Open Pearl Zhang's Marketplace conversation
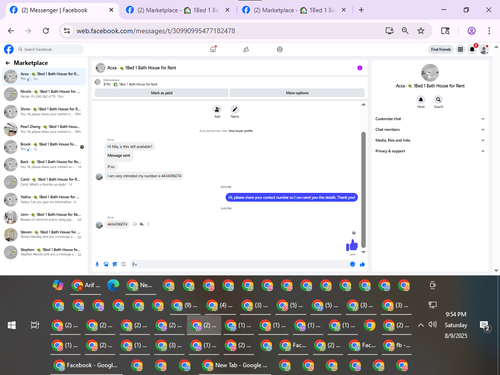The height and width of the screenshot is (375, 500). click(x=44, y=129)
